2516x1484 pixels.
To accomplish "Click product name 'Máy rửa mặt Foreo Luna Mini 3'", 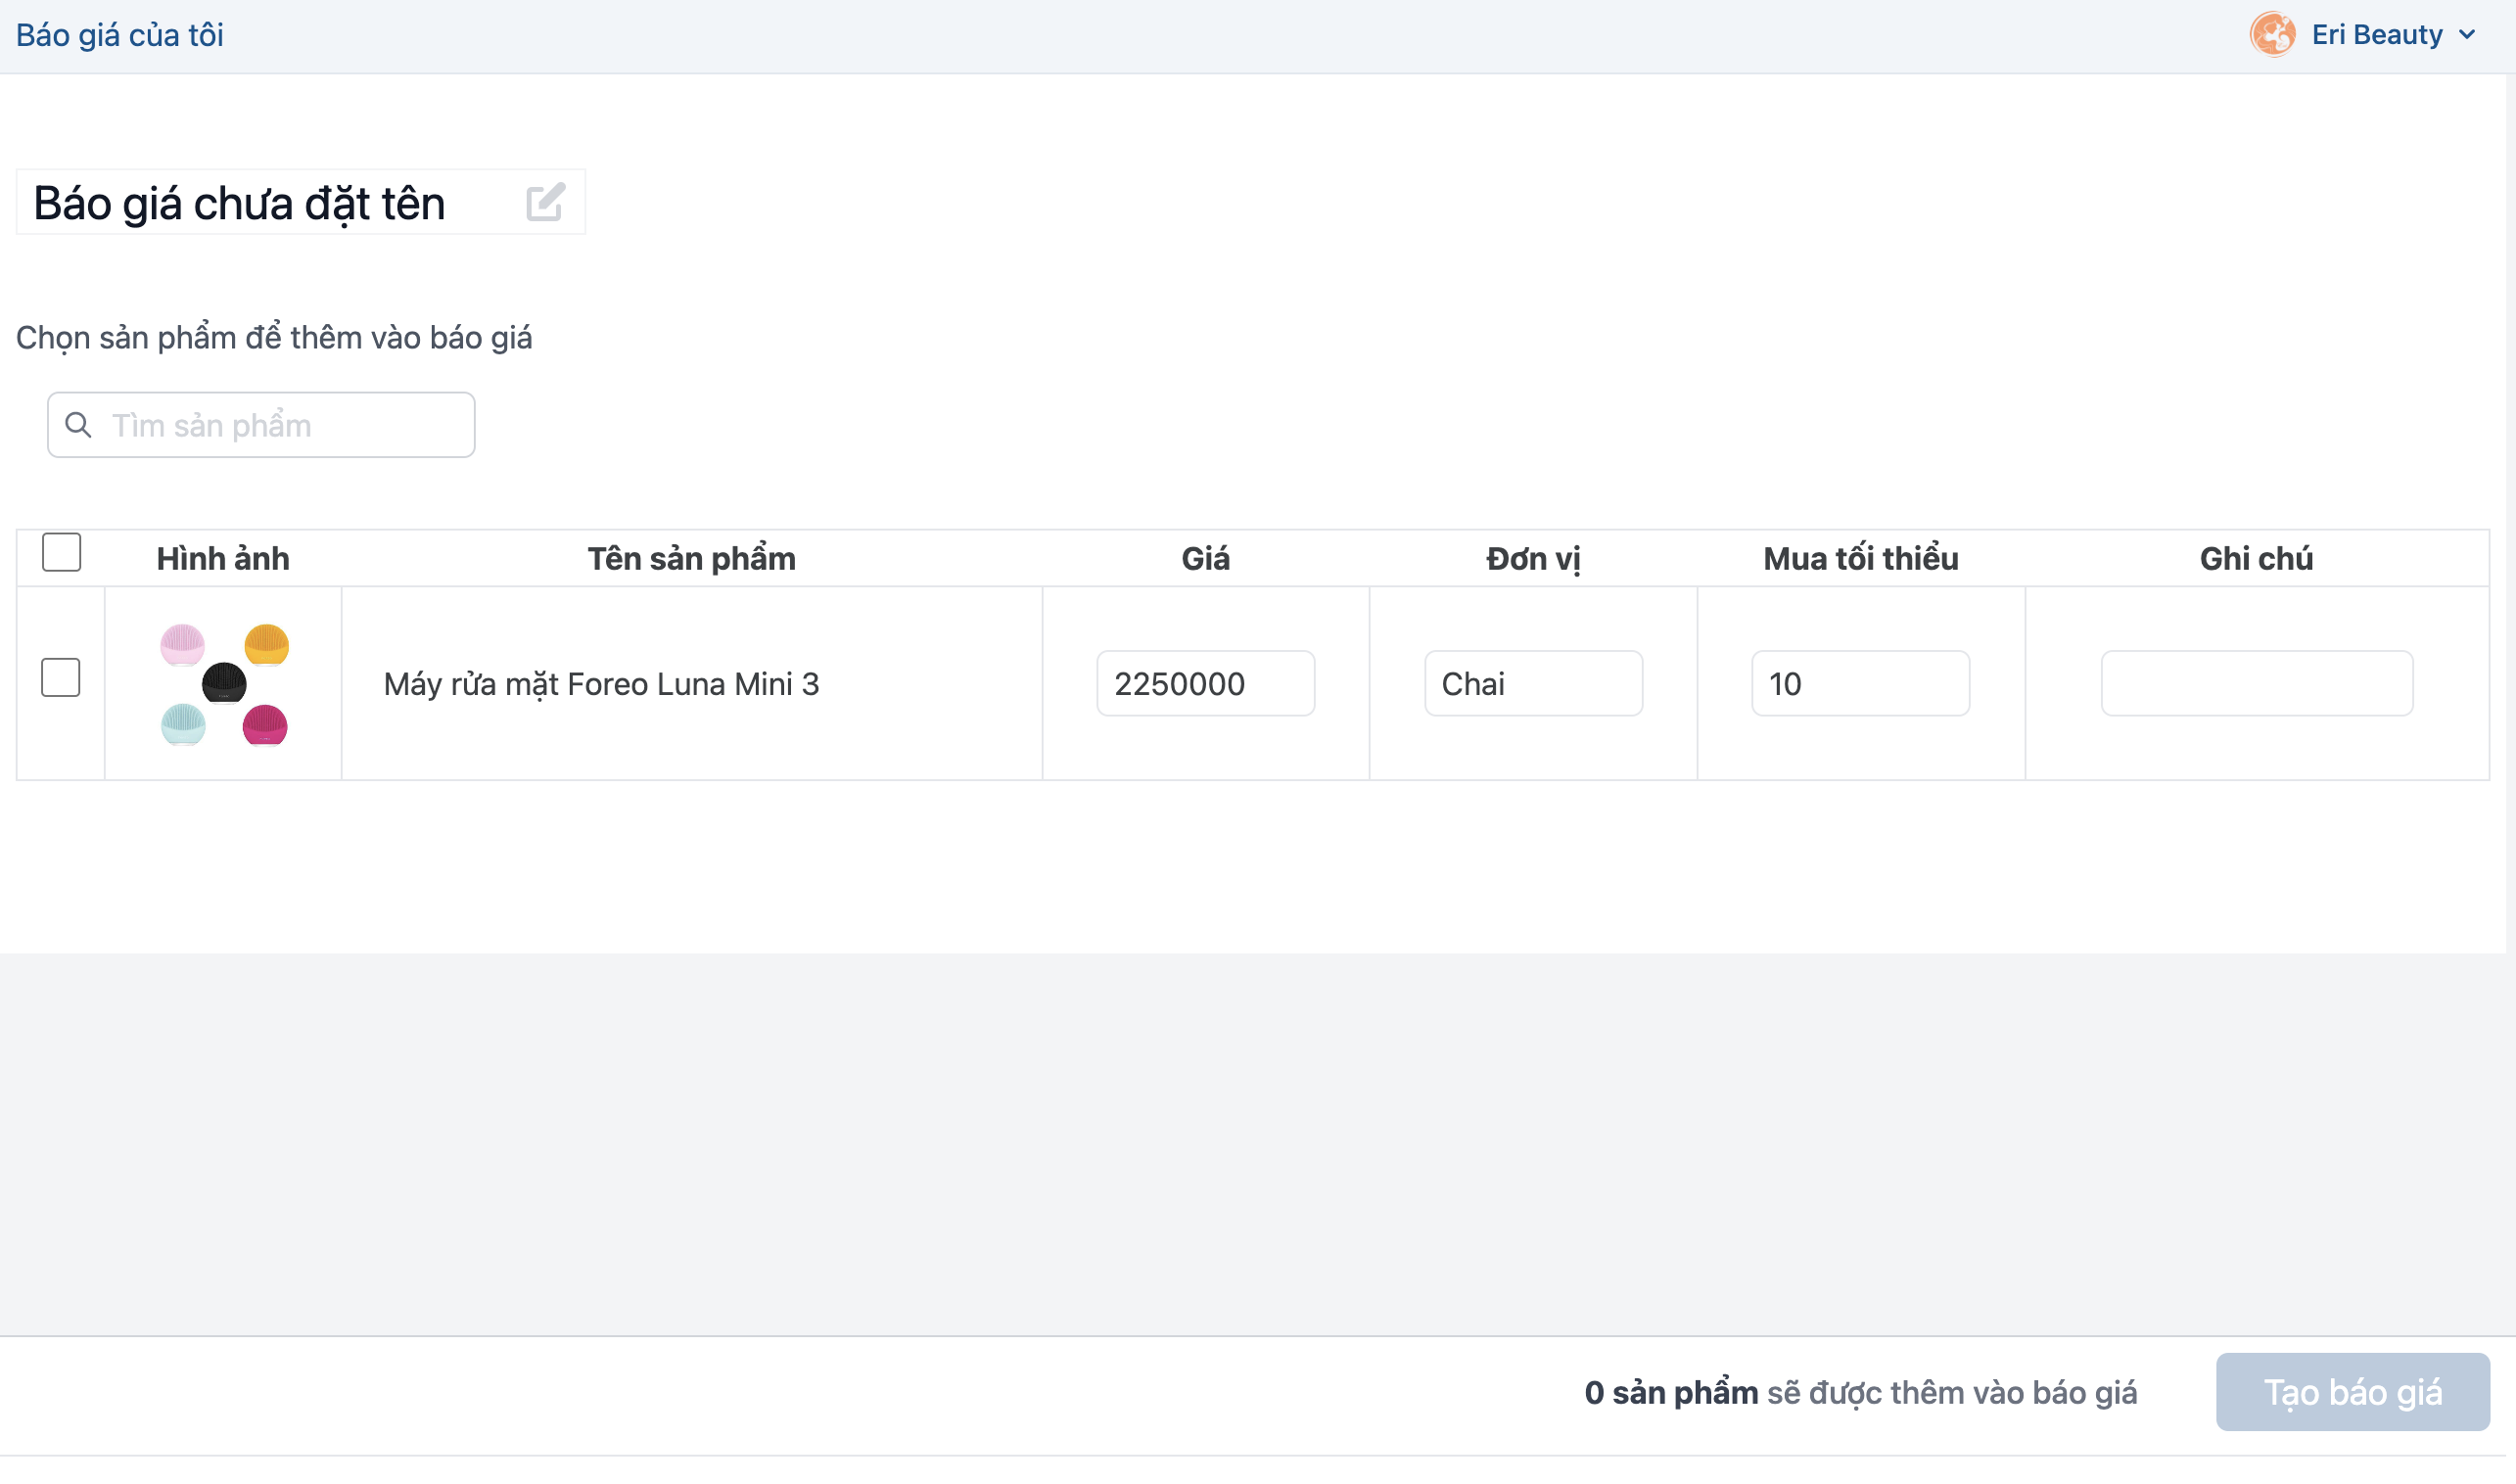I will pos(601,684).
